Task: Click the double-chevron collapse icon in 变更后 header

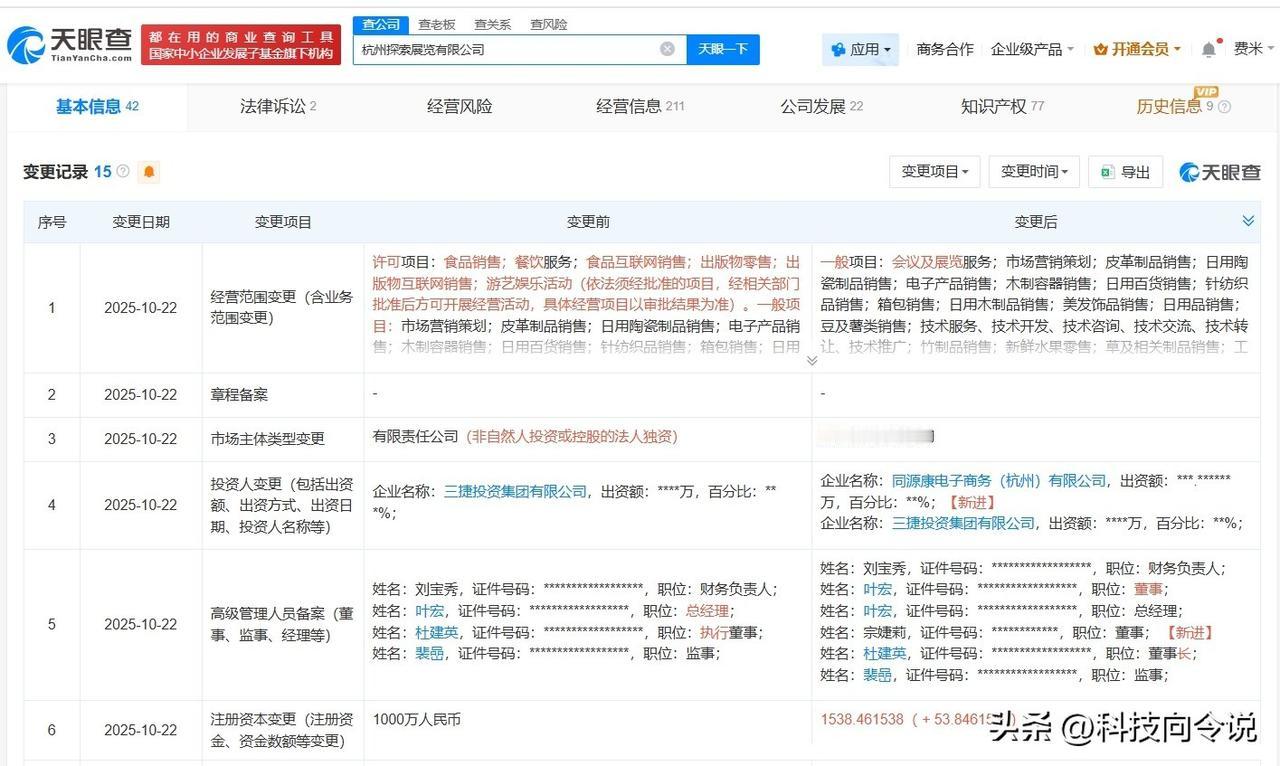Action: pyautogui.click(x=1246, y=221)
